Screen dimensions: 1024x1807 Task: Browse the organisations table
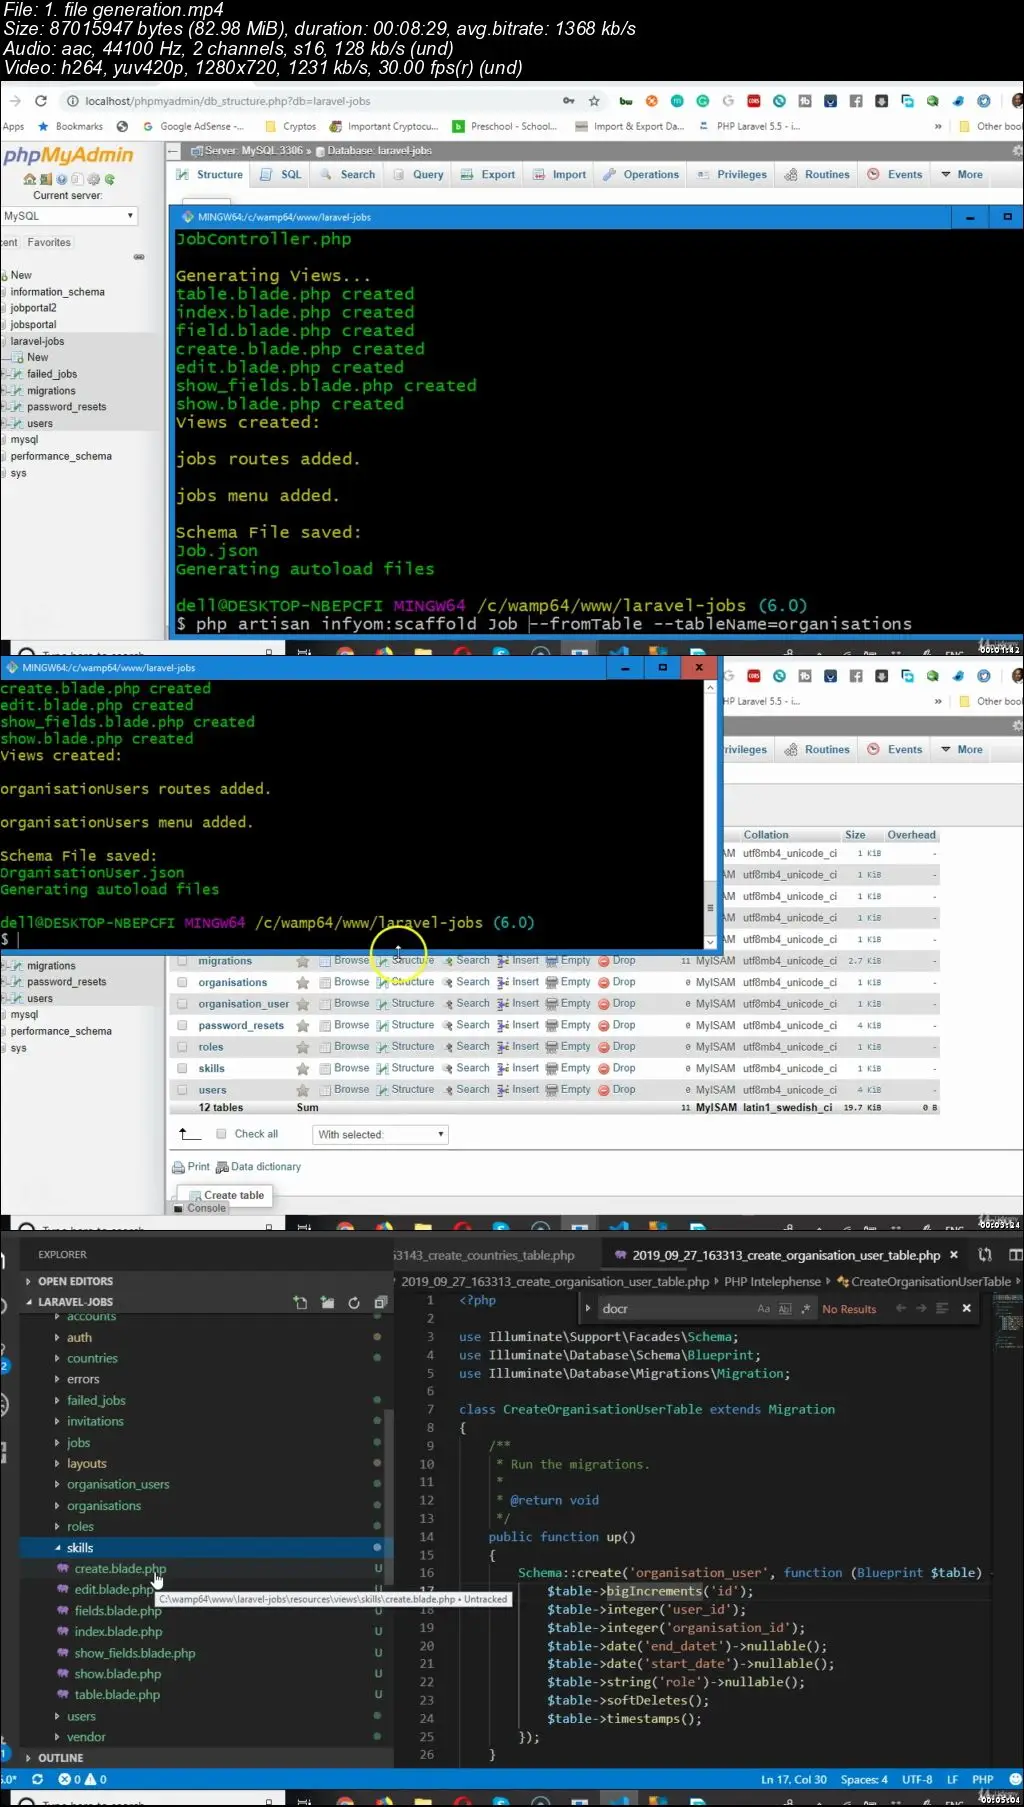tap(344, 982)
